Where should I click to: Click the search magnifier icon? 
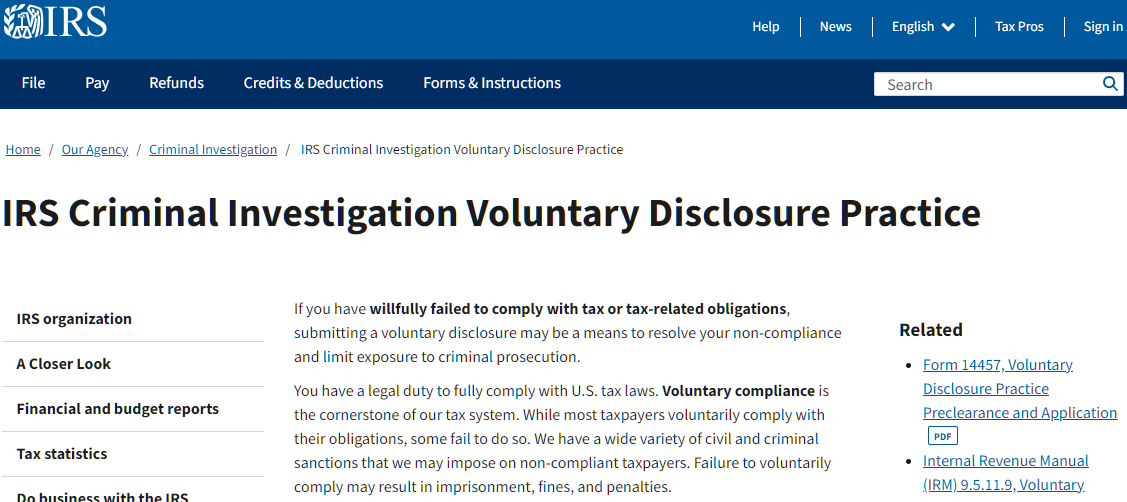[1110, 83]
